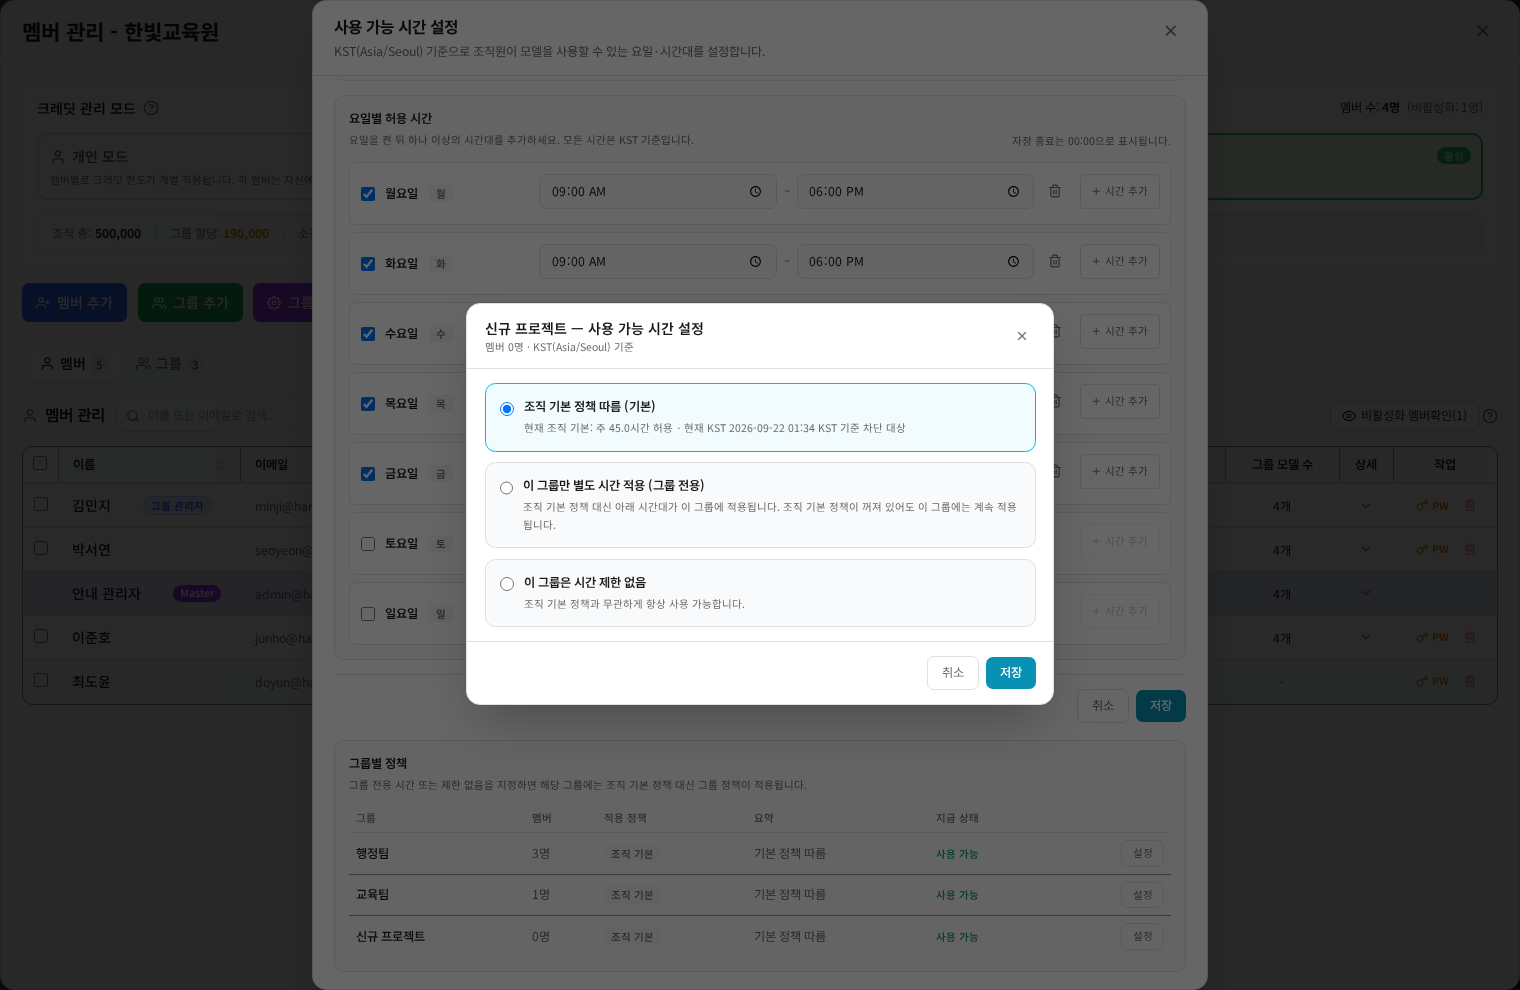Click the Tuesday 06:00 PM end time field
Screen dimensions: 1520x990
(915, 262)
